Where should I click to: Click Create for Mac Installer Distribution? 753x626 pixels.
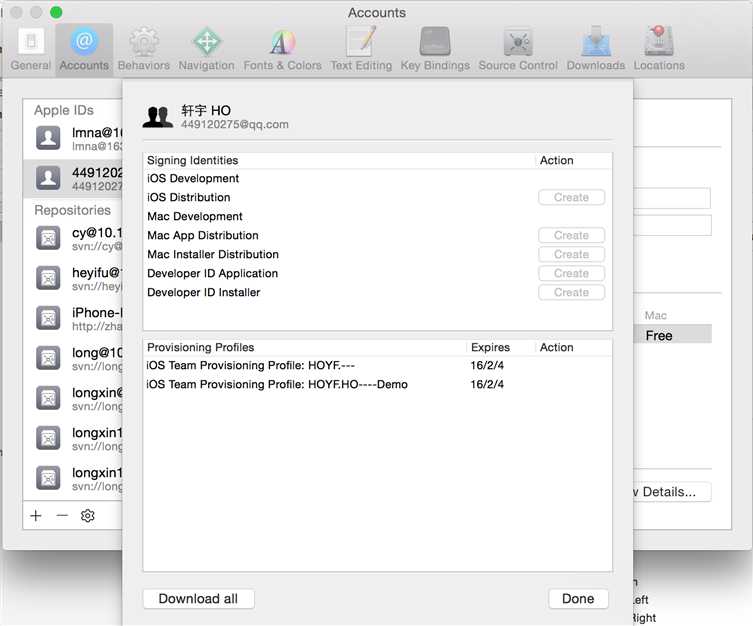tap(571, 254)
